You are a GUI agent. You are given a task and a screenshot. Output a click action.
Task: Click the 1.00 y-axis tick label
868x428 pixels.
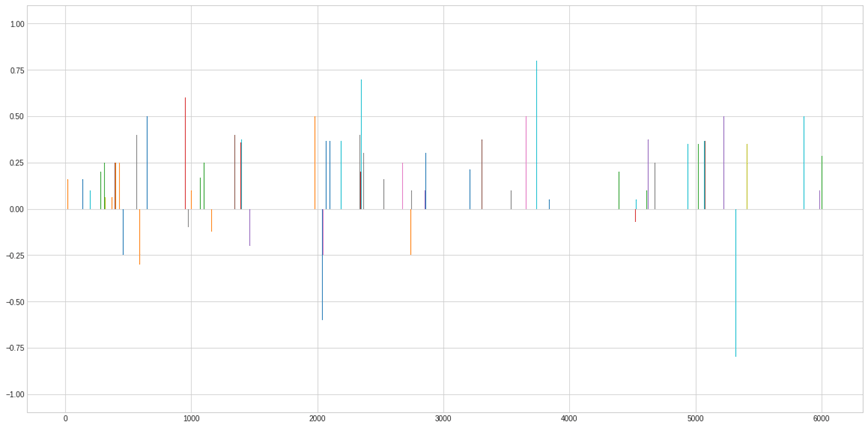[14, 24]
